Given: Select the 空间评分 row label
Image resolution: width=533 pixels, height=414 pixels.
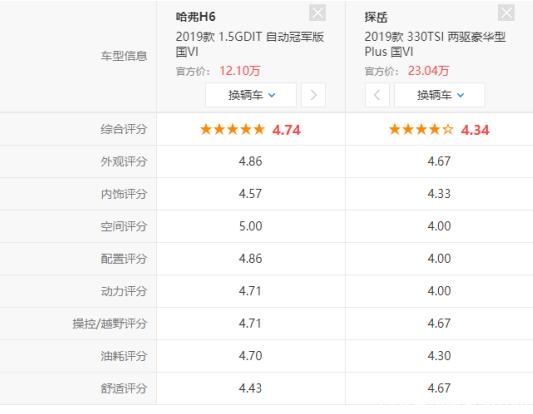Looking at the screenshot, I should click(124, 226).
